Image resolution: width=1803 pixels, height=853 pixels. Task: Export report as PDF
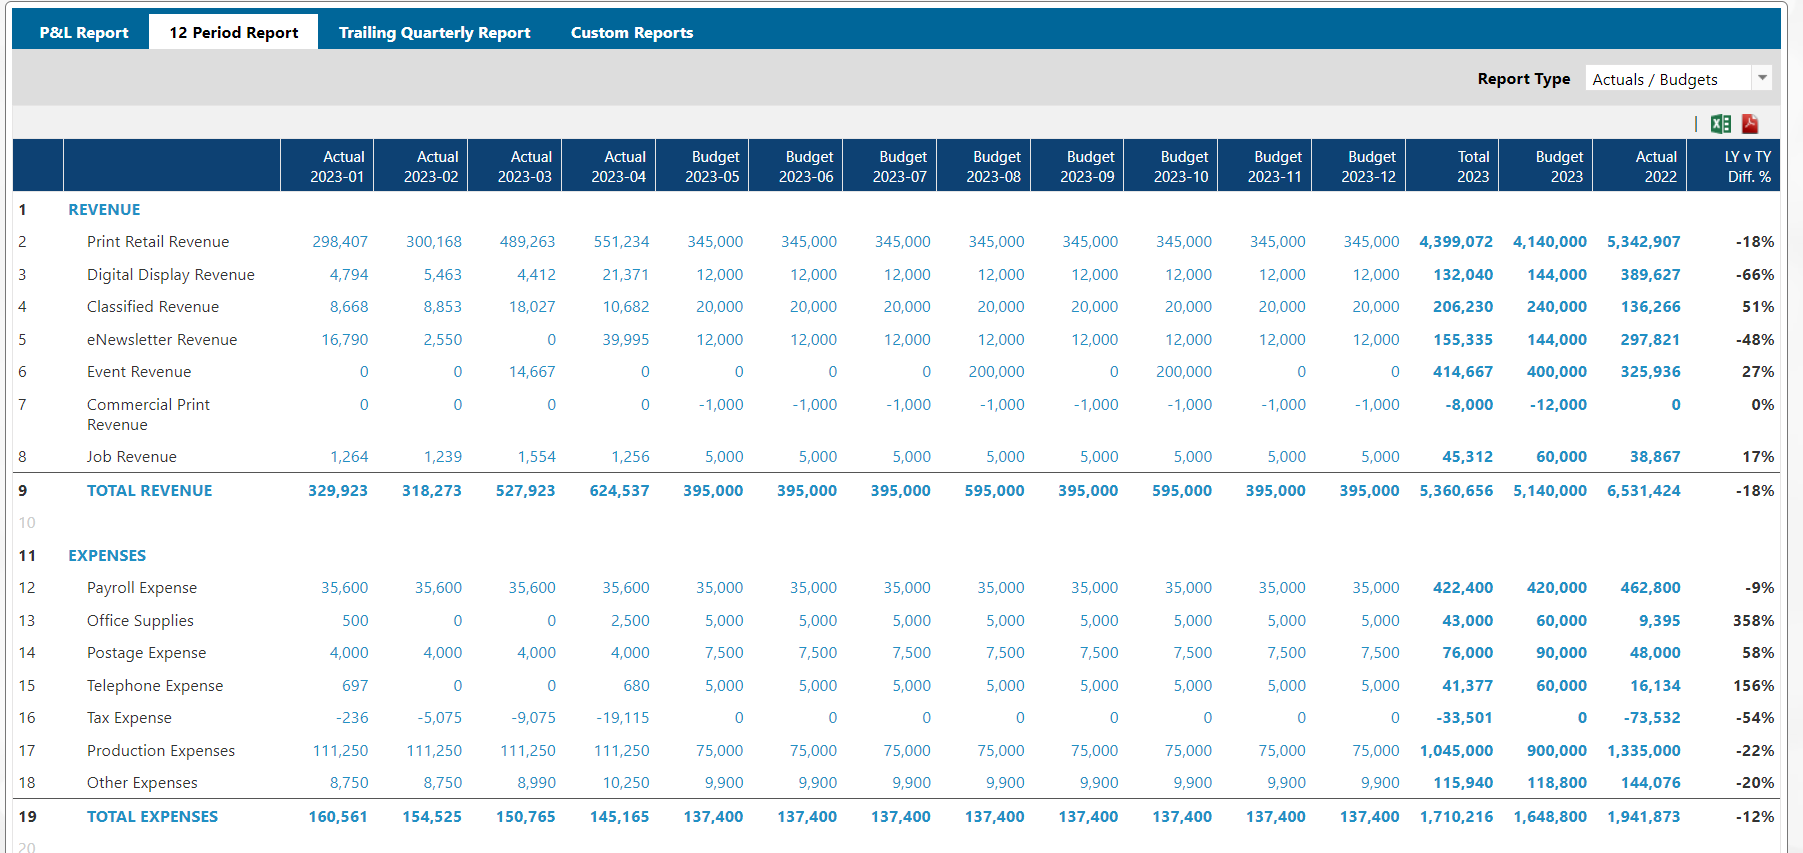click(1749, 124)
